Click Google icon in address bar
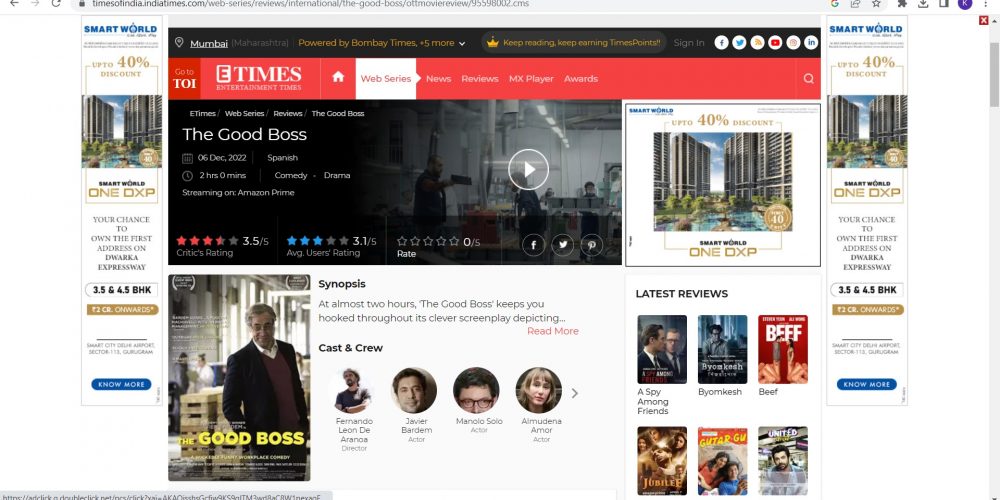 834,4
